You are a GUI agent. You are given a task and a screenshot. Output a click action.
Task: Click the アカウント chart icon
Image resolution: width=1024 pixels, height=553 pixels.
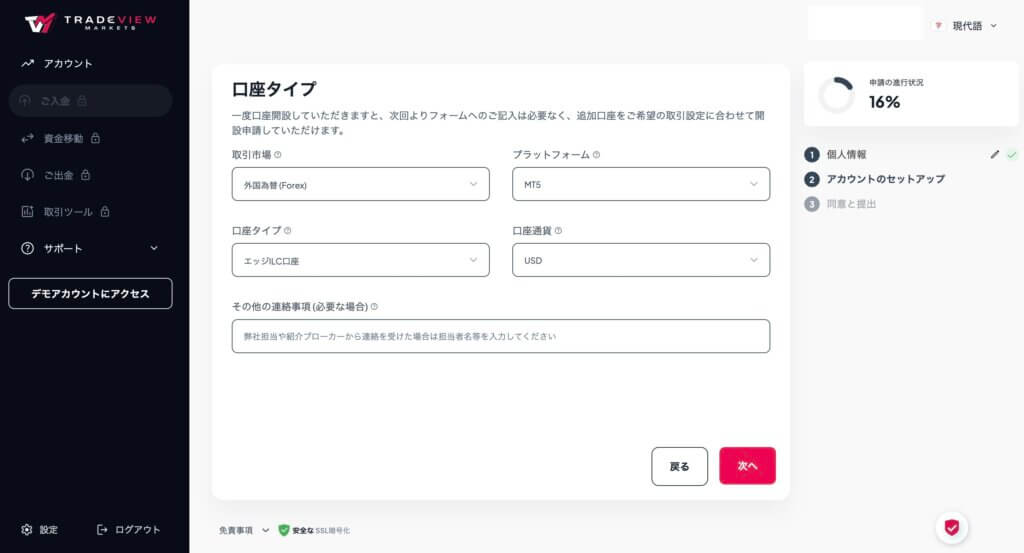[x=27, y=63]
